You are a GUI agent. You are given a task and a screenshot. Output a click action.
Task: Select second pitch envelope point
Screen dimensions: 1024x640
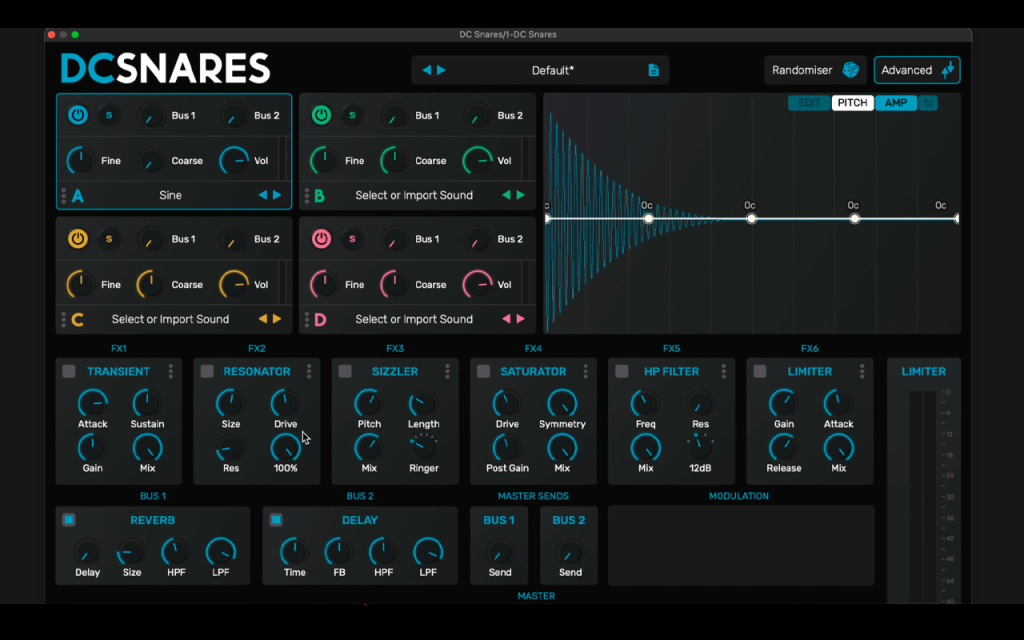[648, 219]
